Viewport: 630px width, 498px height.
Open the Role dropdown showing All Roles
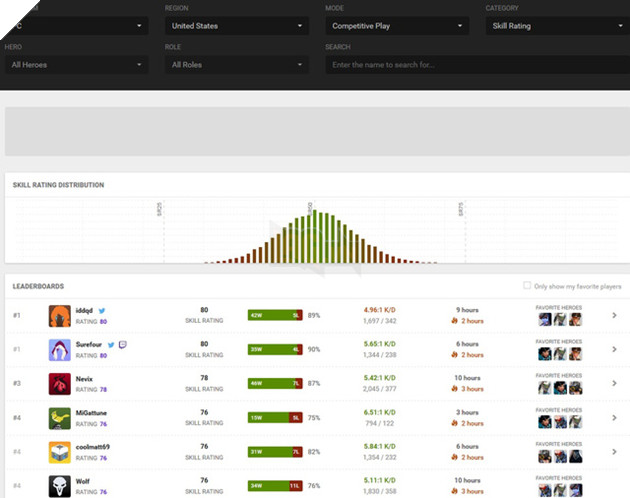coord(237,65)
